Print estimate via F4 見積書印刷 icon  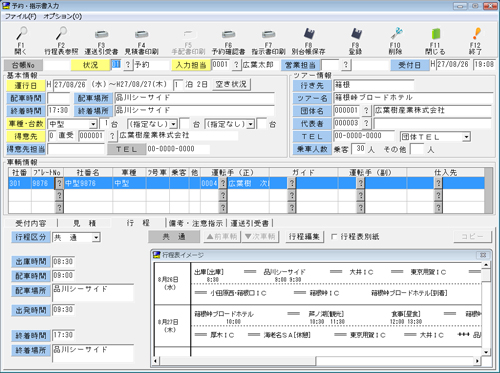141,34
